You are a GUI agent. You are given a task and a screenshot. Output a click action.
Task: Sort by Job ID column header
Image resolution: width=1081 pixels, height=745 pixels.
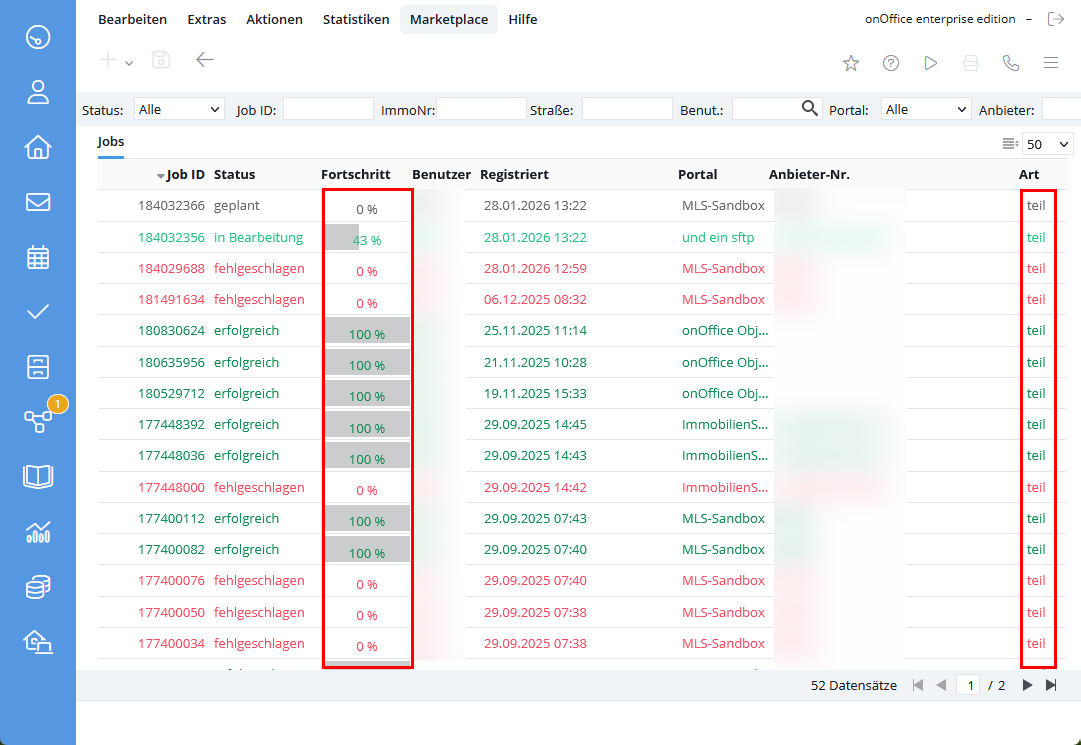click(185, 174)
